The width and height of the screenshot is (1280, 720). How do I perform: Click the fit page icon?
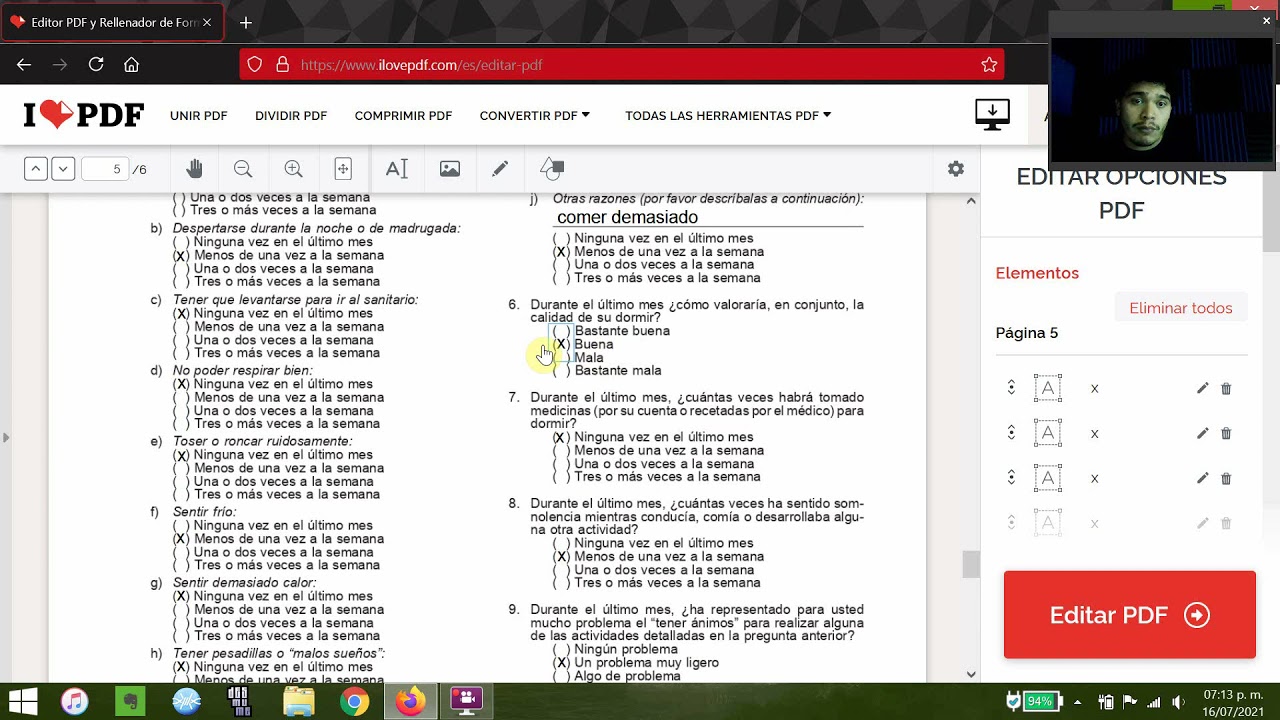point(343,169)
